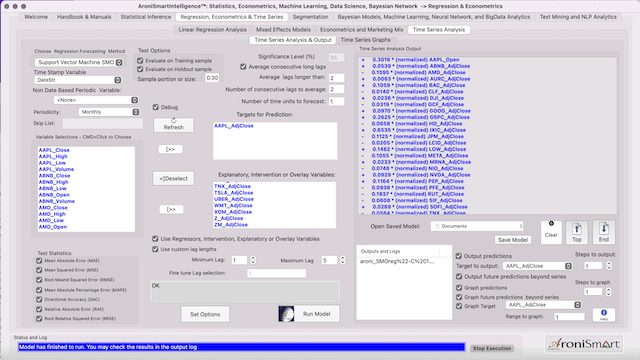Open Text Mining and NLP Analytics tab
The height and width of the screenshot is (360, 640).
[x=578, y=17]
